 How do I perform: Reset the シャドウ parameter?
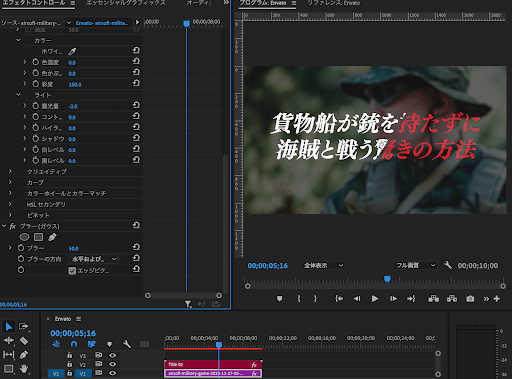click(x=136, y=138)
